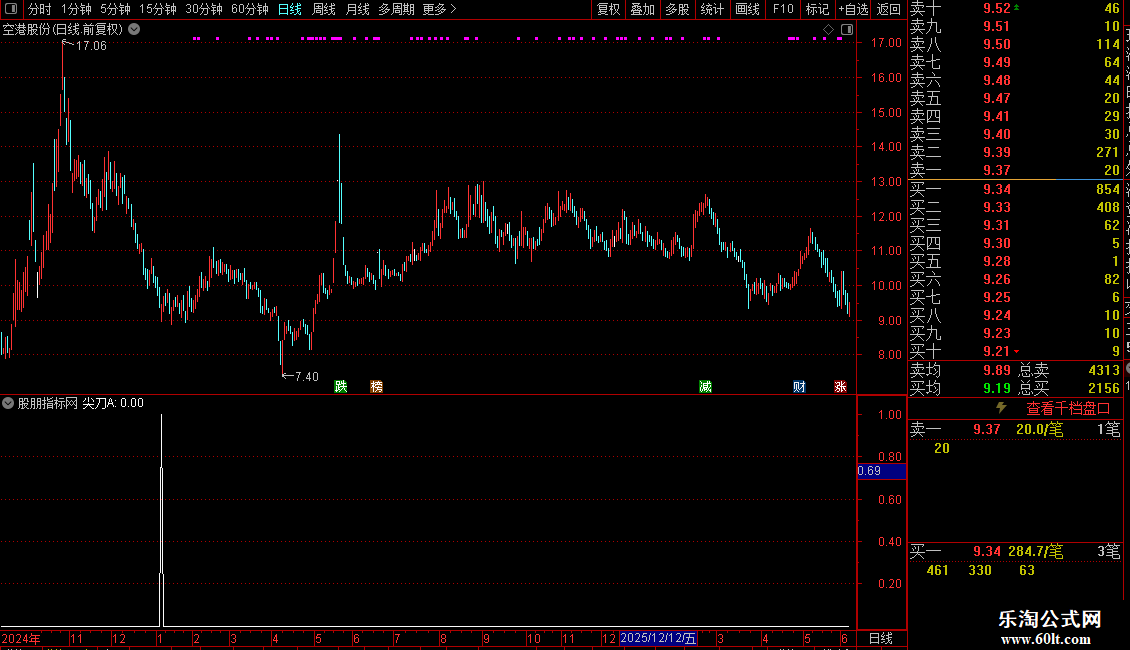Click the 7.40 low price label

click(x=306, y=376)
